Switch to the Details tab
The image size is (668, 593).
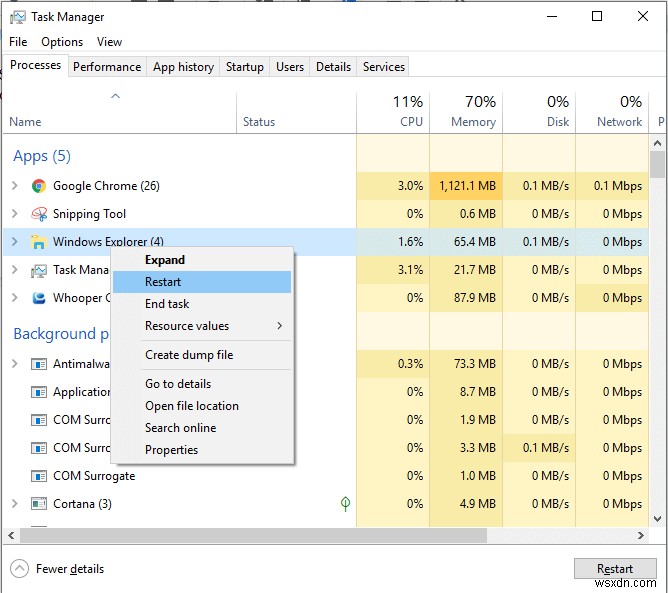333,67
